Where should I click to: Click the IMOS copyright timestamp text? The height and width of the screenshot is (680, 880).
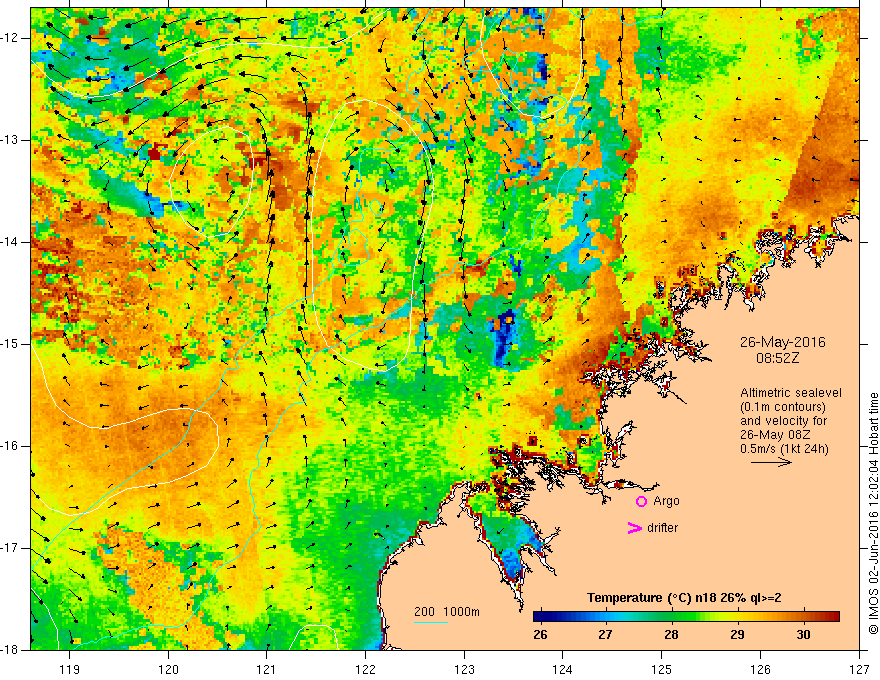(873, 513)
